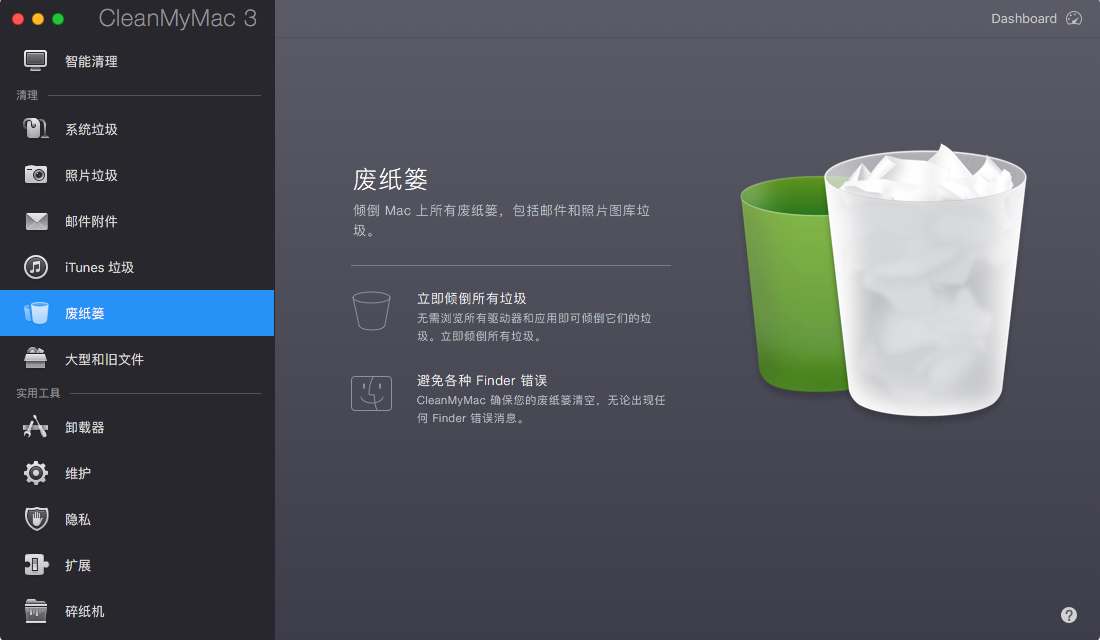Viewport: 1100px width, 640px height.
Task: Open help with the question mark icon
Action: pos(1068,615)
